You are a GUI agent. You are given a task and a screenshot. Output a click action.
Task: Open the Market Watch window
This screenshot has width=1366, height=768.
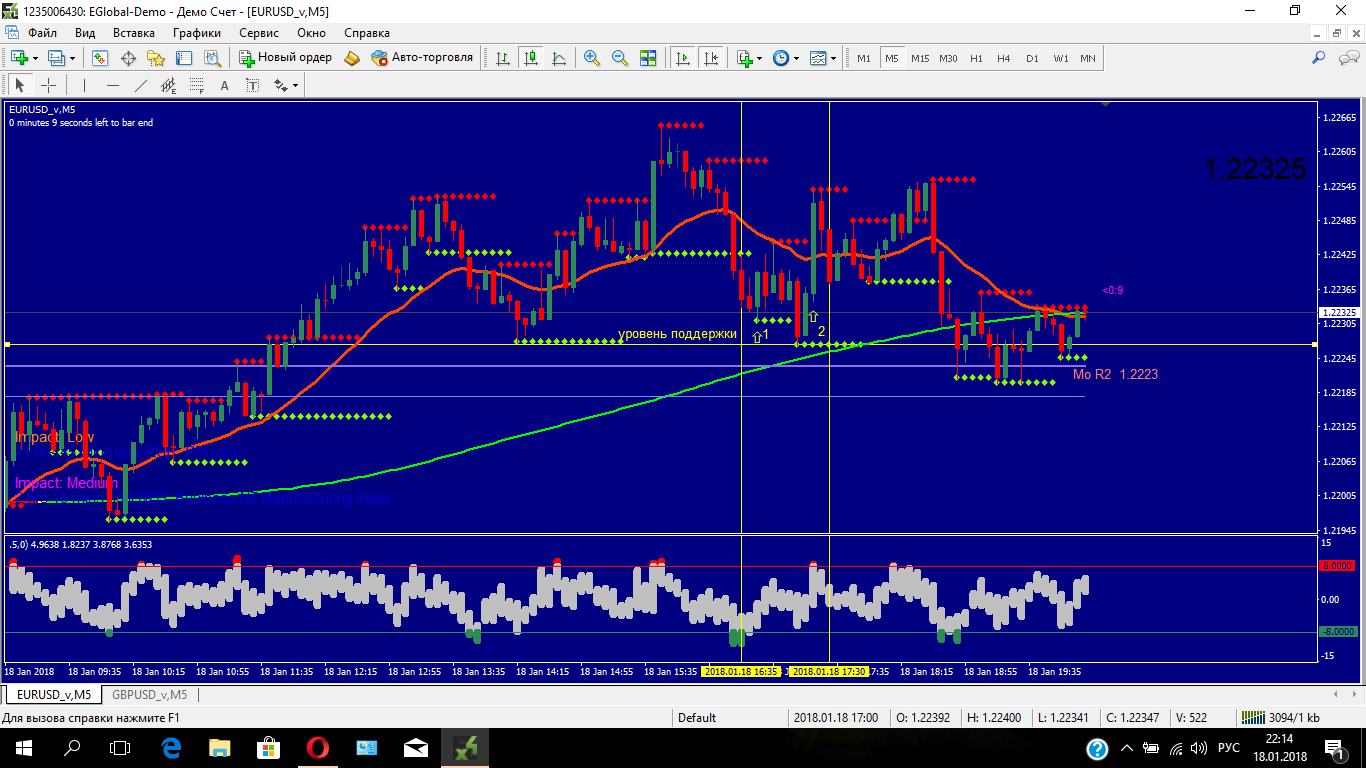point(100,58)
